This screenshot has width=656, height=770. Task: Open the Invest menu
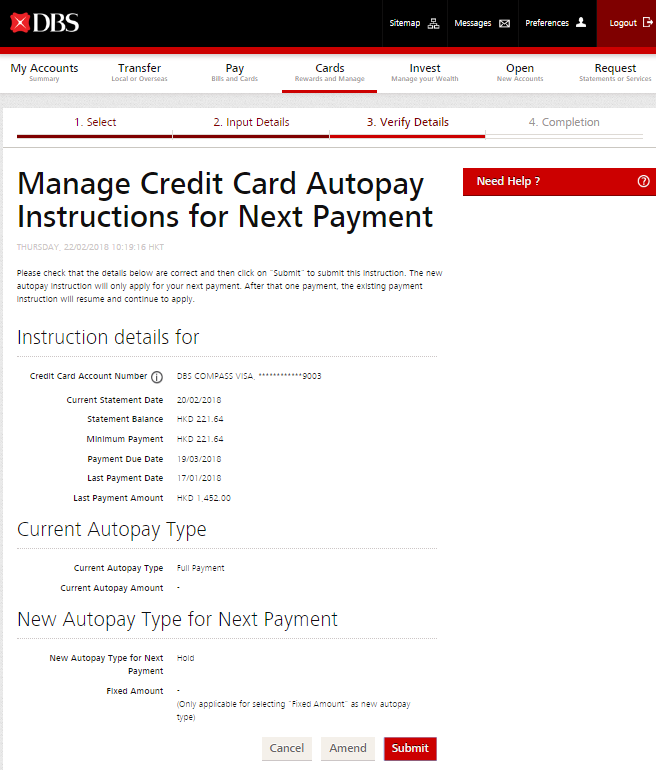424,72
